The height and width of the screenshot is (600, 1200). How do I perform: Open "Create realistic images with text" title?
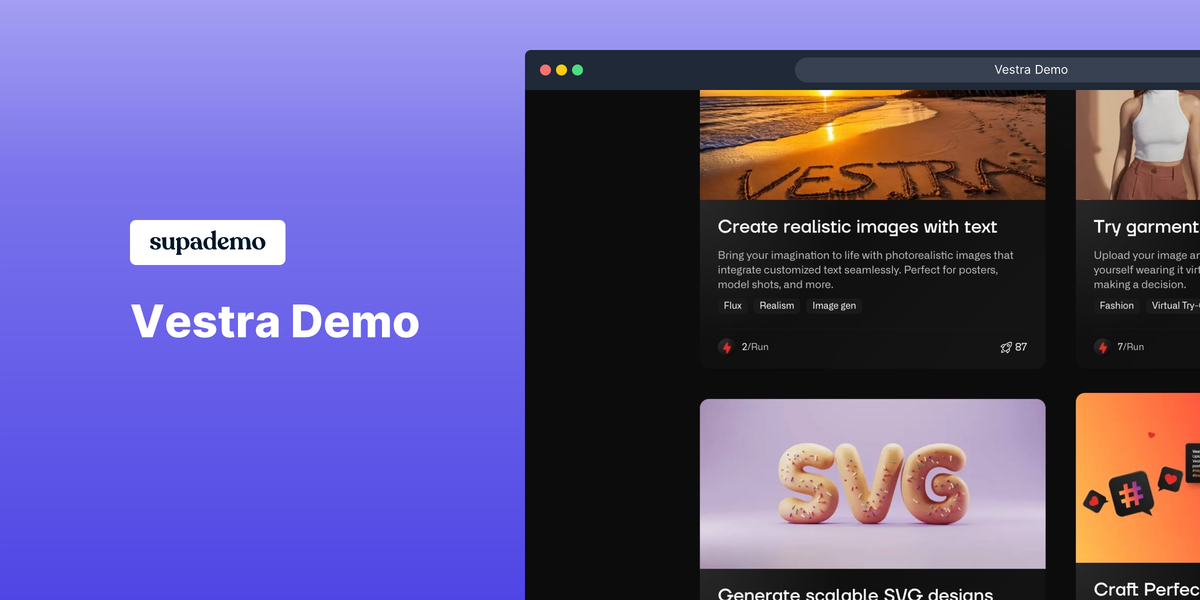point(857,227)
